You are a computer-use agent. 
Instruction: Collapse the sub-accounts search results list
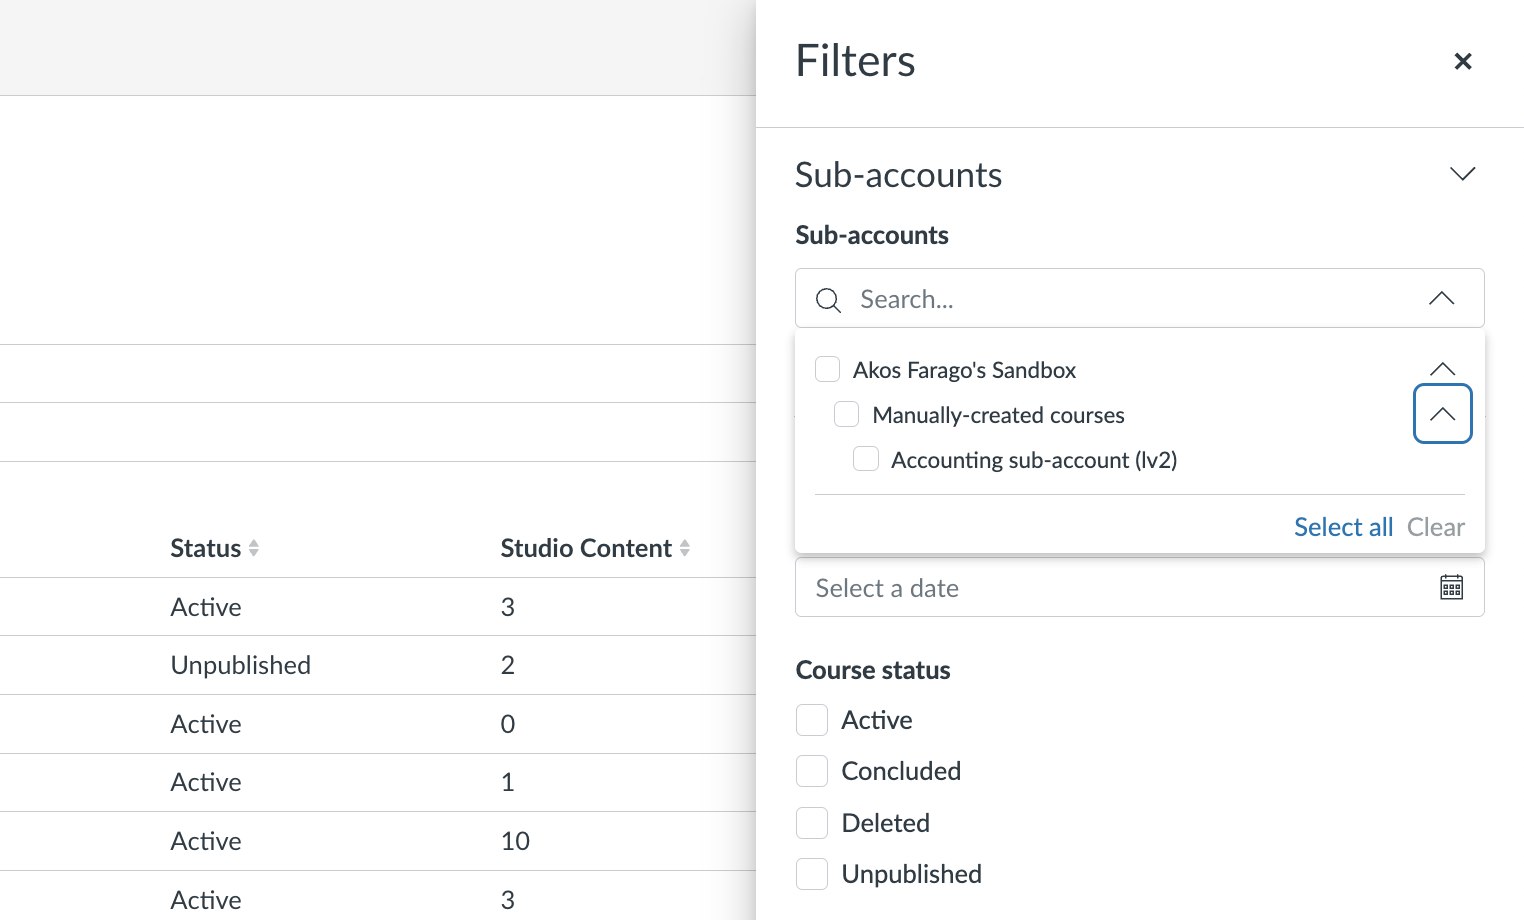point(1441,298)
